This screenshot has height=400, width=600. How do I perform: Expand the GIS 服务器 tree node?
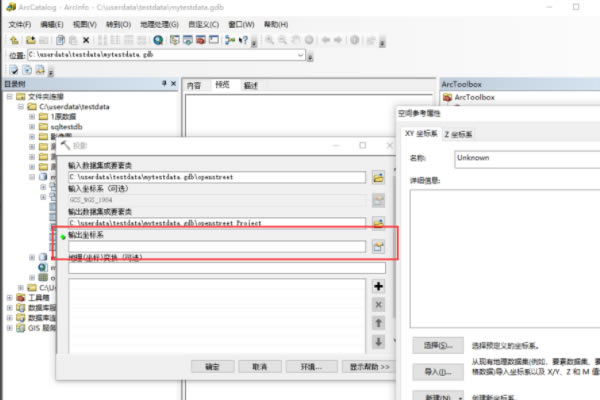tap(10, 328)
